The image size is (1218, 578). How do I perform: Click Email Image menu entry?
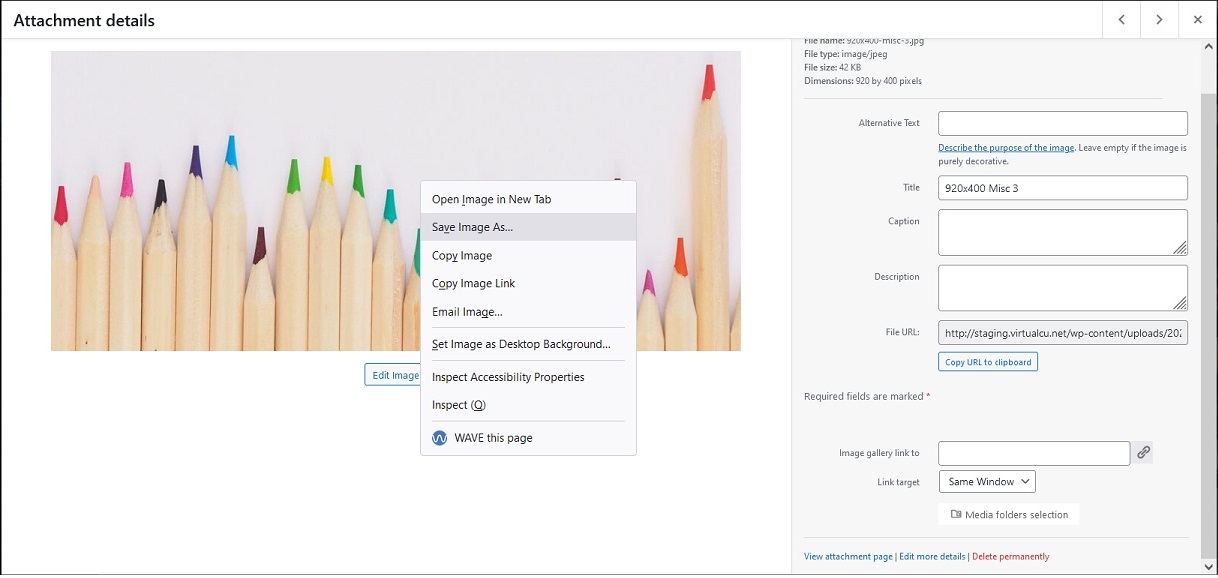coord(467,311)
